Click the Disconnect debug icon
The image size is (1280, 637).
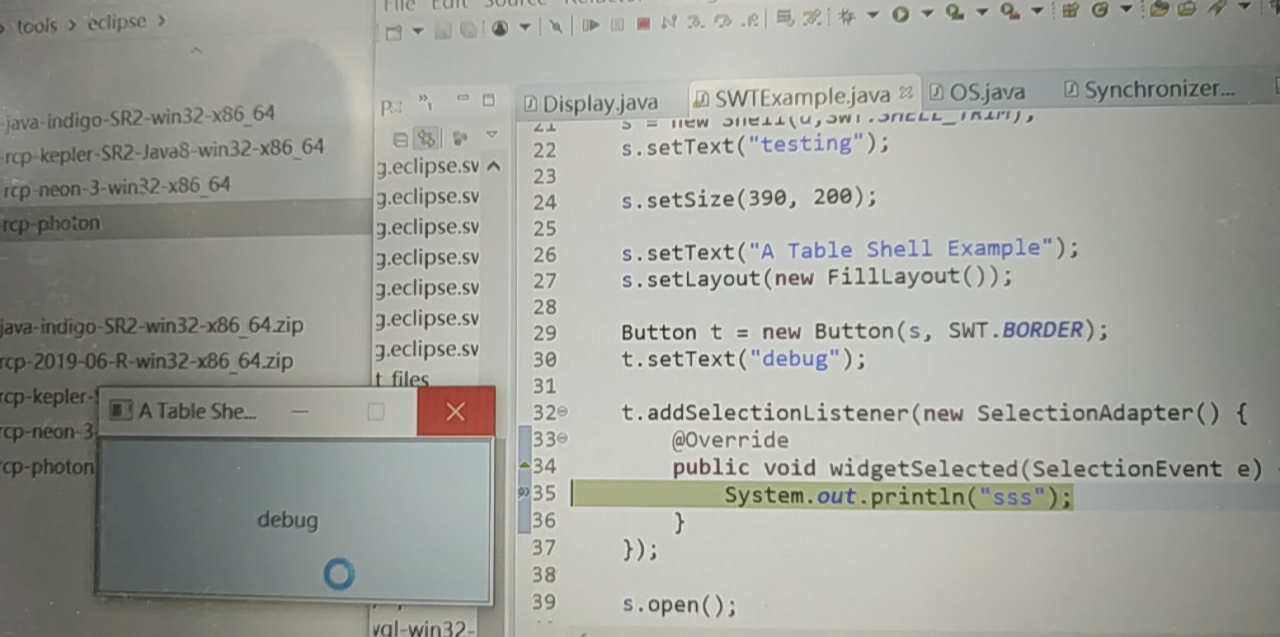[669, 23]
